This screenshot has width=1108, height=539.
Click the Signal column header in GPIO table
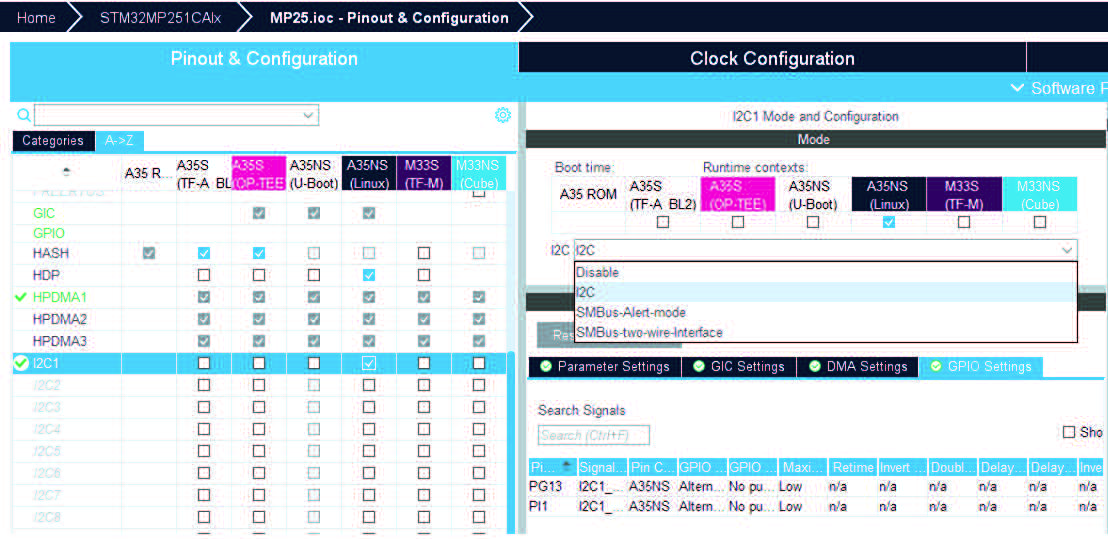(602, 467)
